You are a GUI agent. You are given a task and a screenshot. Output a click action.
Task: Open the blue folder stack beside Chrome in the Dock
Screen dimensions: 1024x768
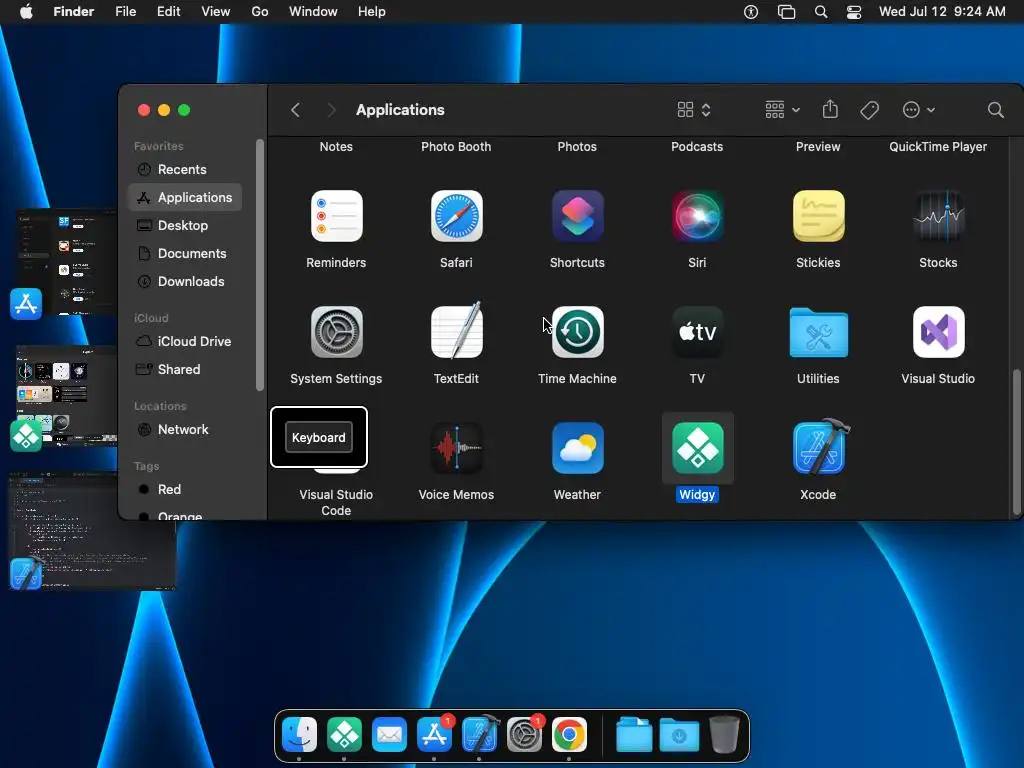634,735
